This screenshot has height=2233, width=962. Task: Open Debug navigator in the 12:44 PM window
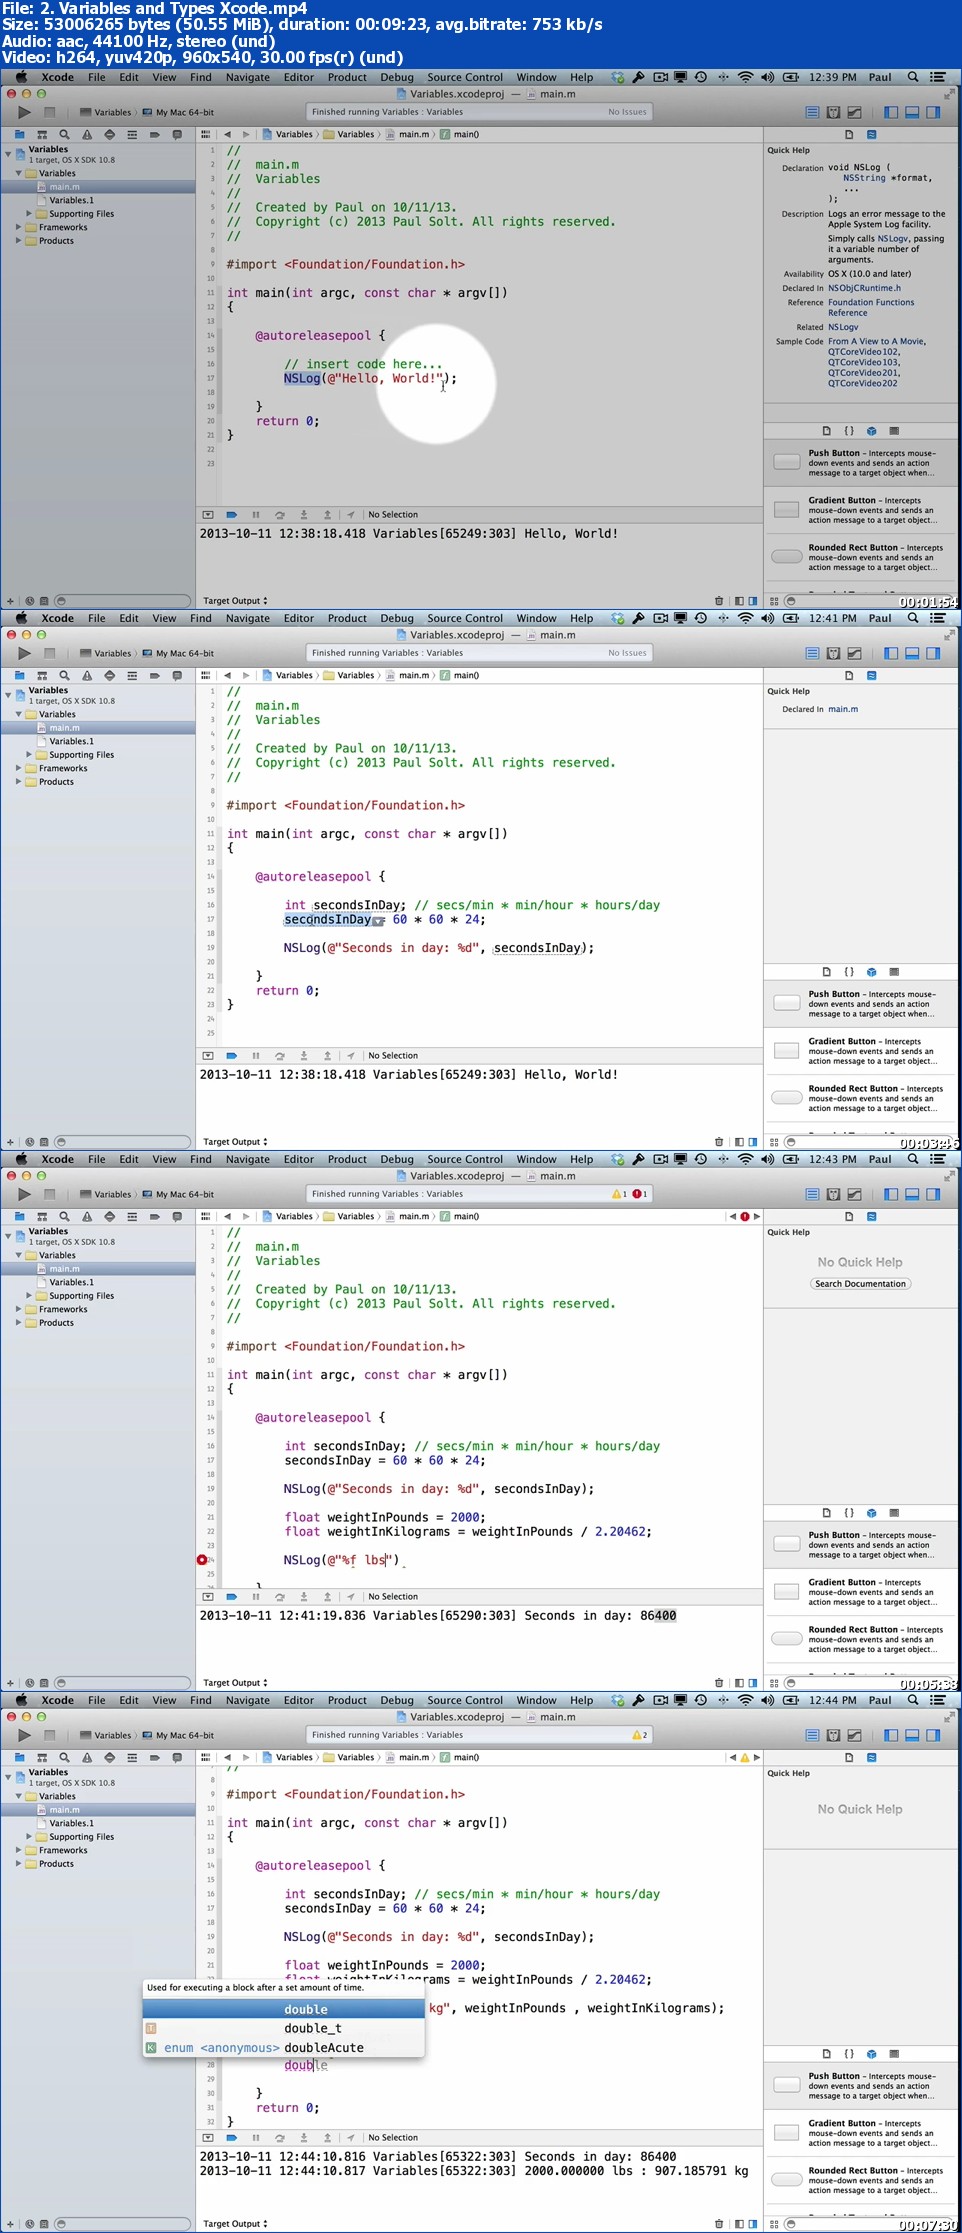[x=132, y=1757]
